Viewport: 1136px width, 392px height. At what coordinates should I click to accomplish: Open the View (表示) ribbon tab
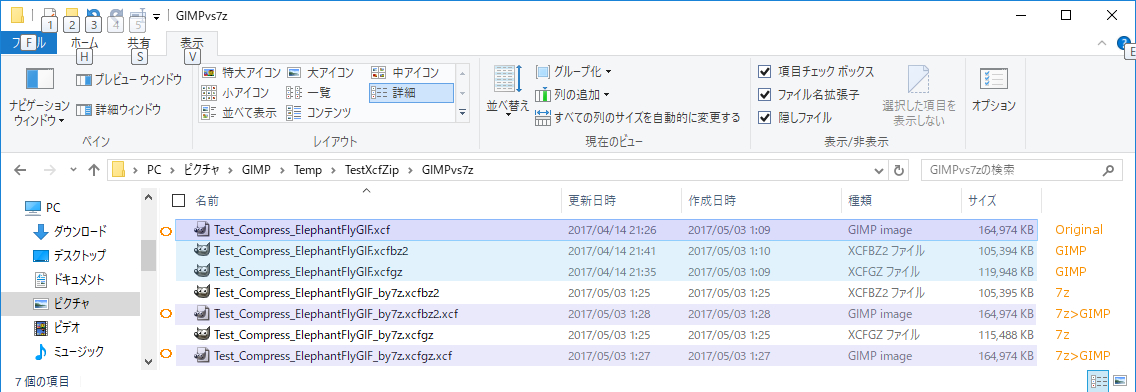192,43
